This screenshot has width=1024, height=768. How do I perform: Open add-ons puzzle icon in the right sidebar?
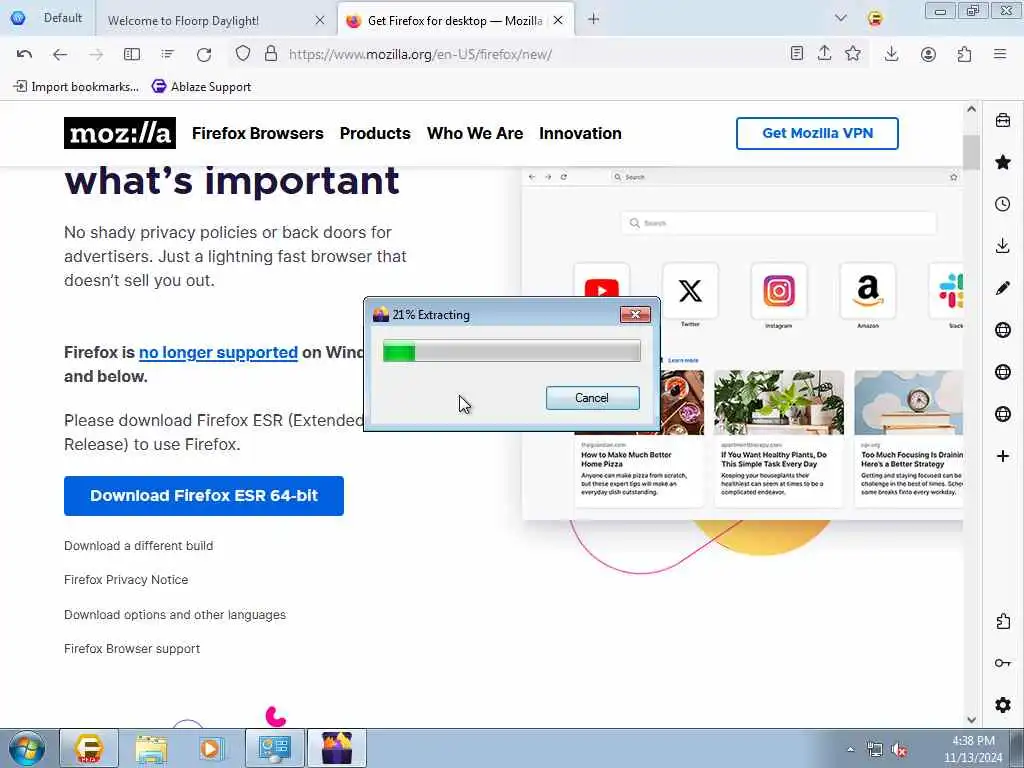coord(1003,621)
